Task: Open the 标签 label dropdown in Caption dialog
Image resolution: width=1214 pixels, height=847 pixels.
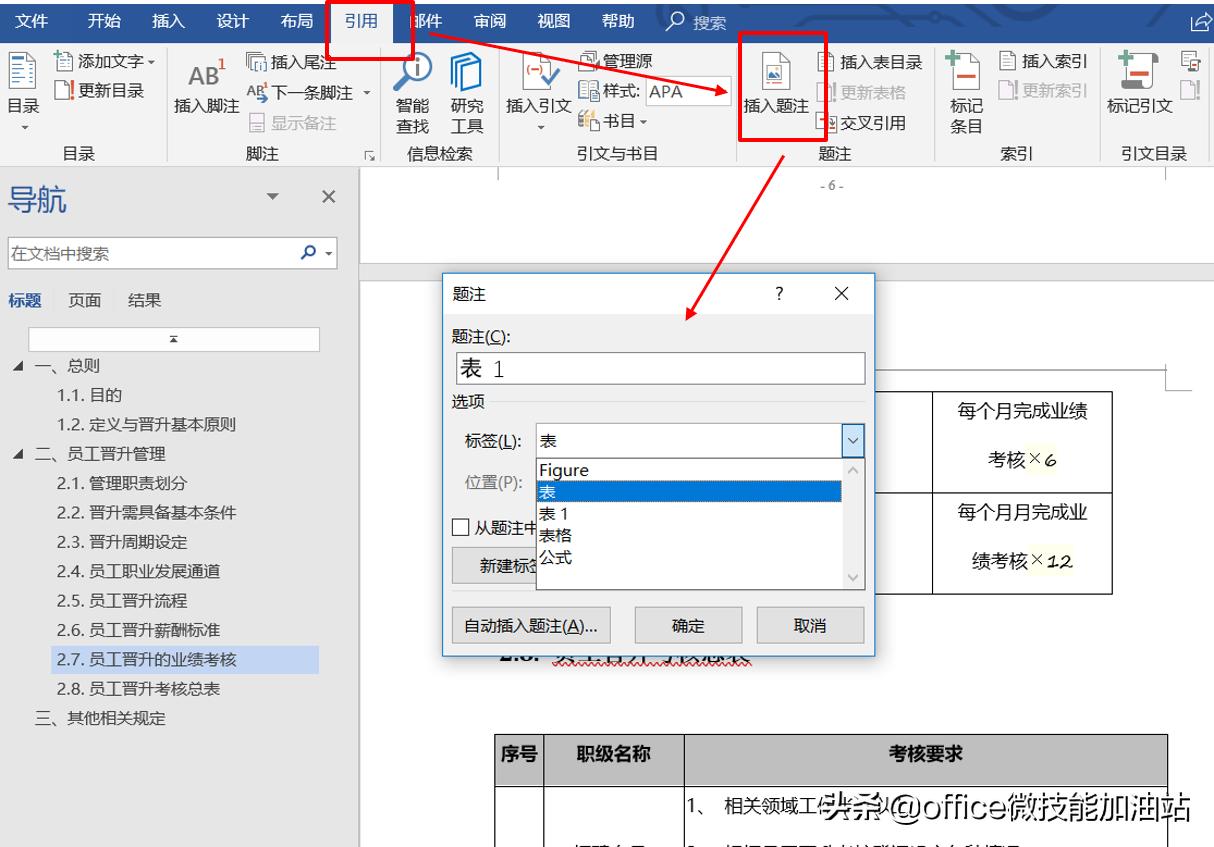Action: [852, 440]
